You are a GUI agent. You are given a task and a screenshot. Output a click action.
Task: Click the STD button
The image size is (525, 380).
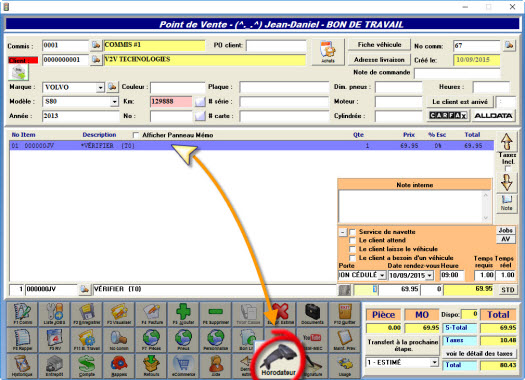point(508,290)
